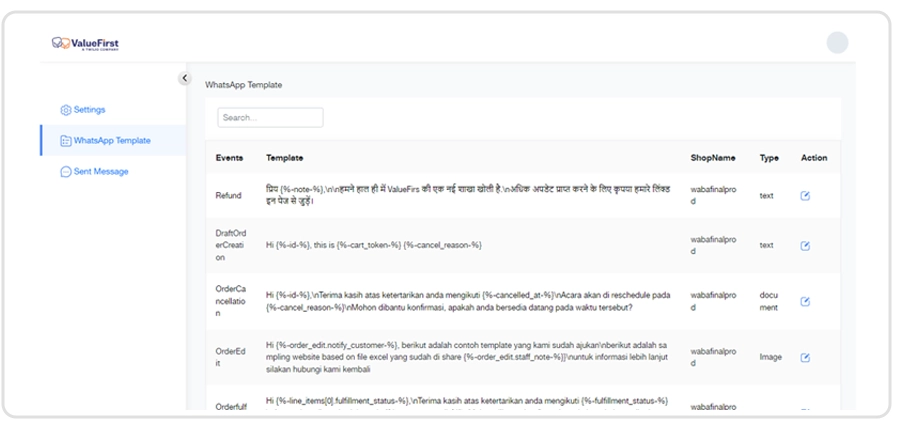This screenshot has width=900, height=427.
Task: Open the Settings menu item label
Action: point(89,110)
